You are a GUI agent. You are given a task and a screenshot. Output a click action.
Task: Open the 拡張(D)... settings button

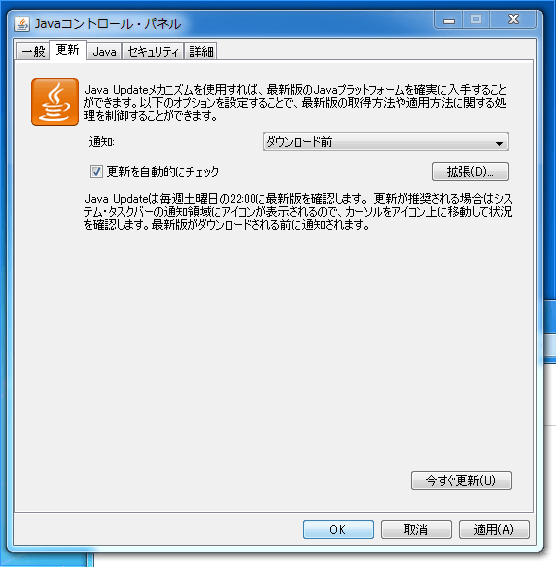pos(470,172)
